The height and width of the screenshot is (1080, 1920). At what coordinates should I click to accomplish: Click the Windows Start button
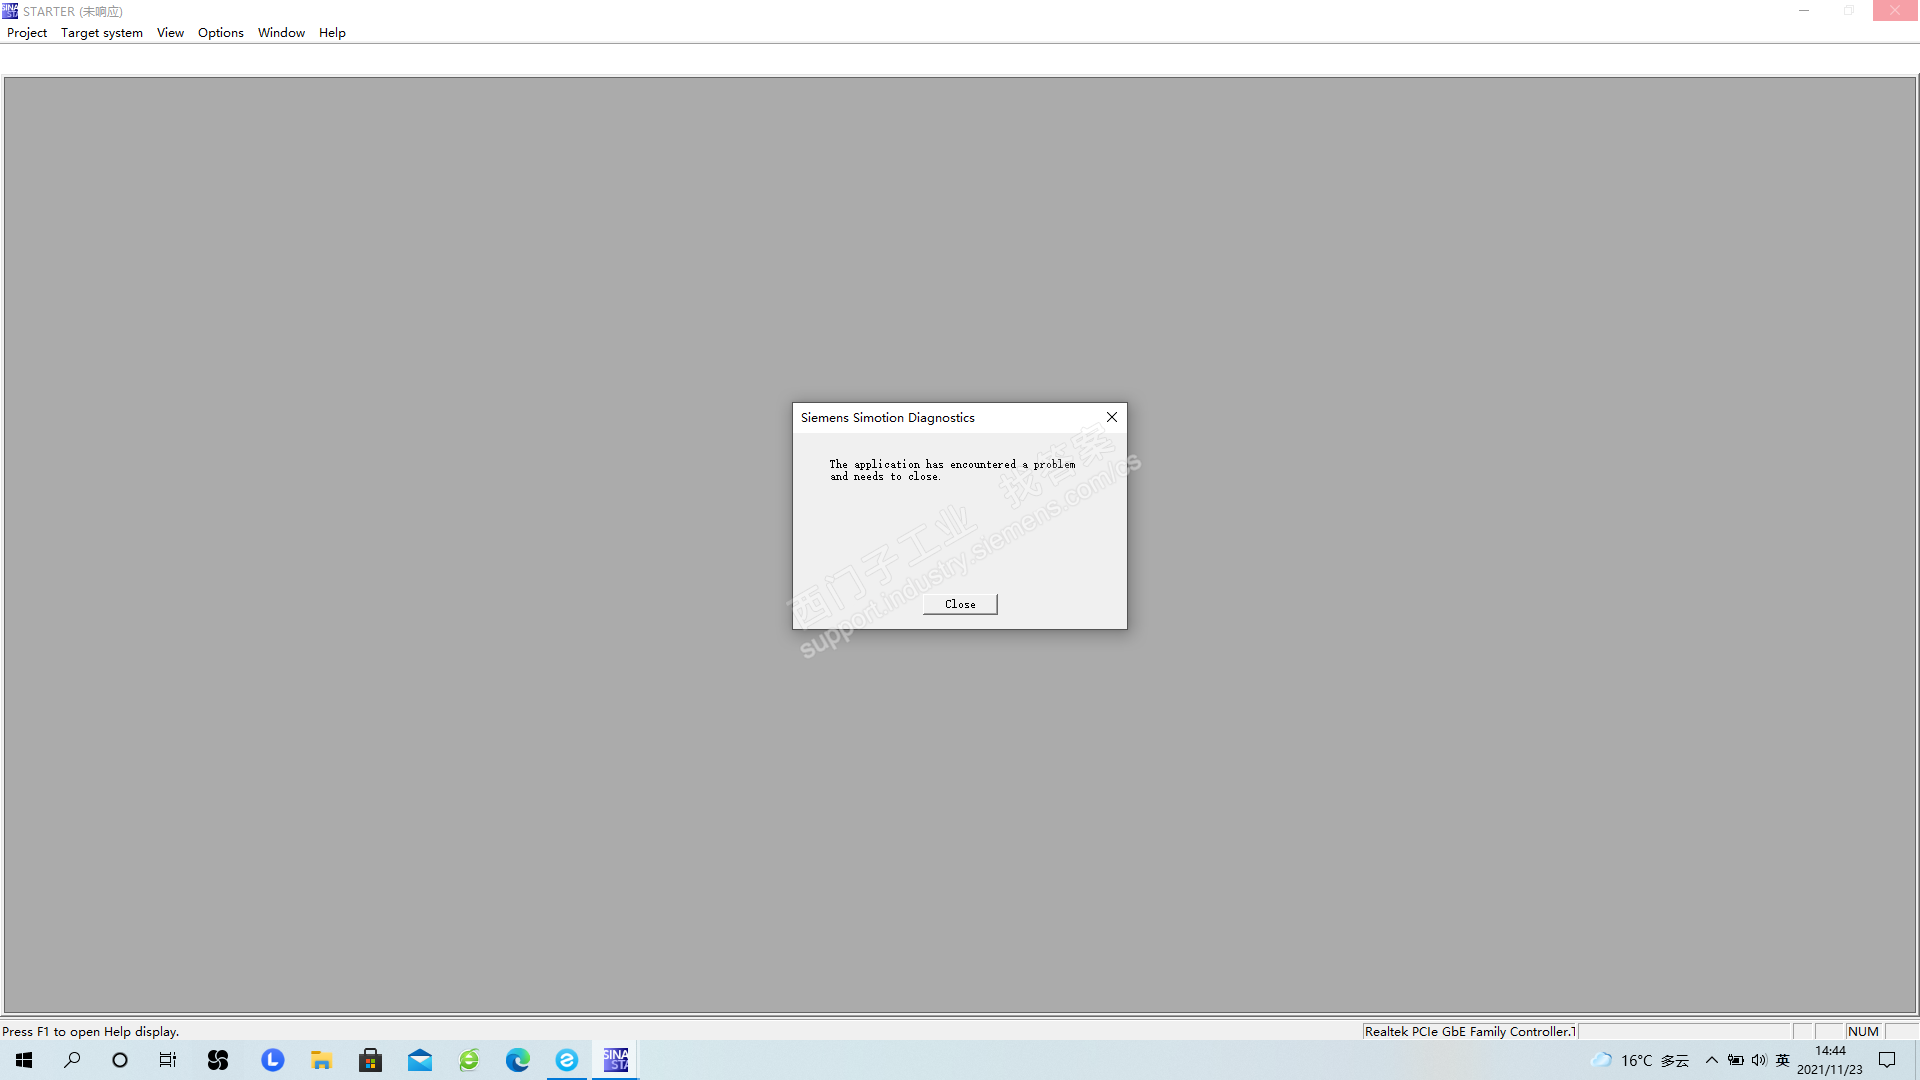pyautogui.click(x=24, y=1060)
